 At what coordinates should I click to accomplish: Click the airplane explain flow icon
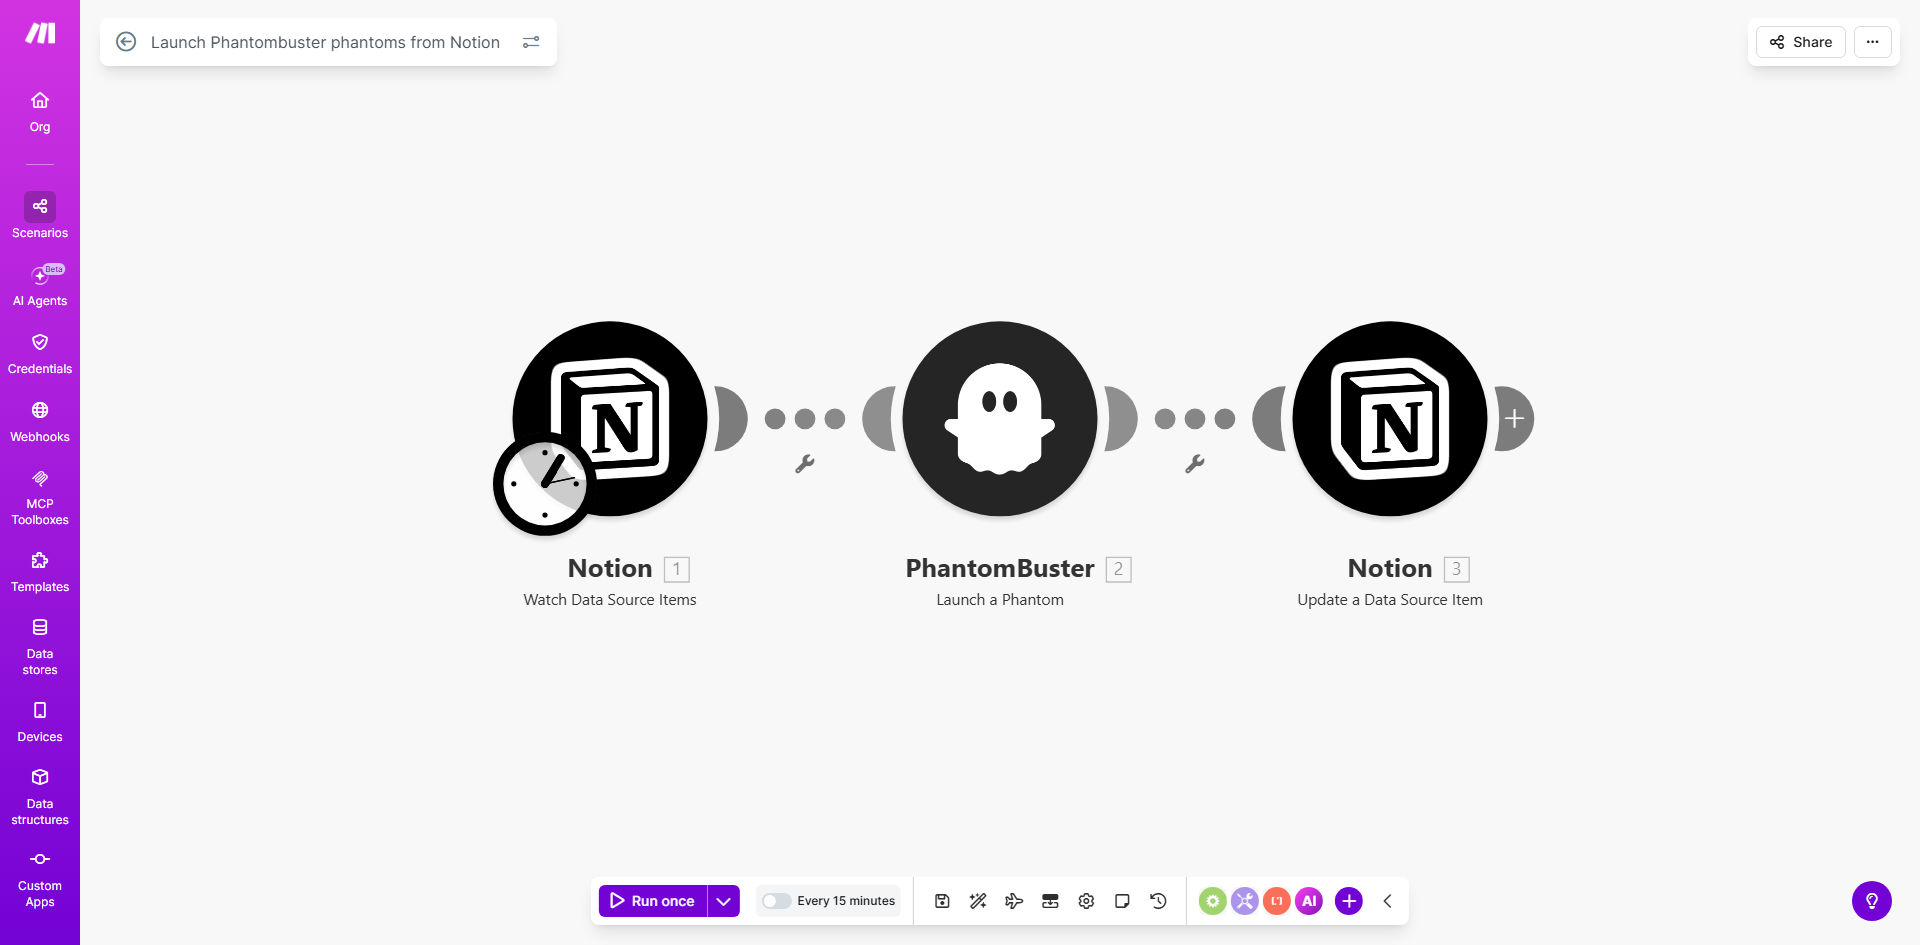pyautogui.click(x=1014, y=901)
